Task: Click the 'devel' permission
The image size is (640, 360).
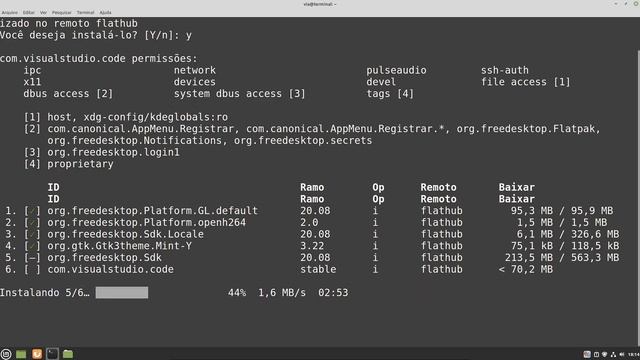Action: pyautogui.click(x=381, y=82)
